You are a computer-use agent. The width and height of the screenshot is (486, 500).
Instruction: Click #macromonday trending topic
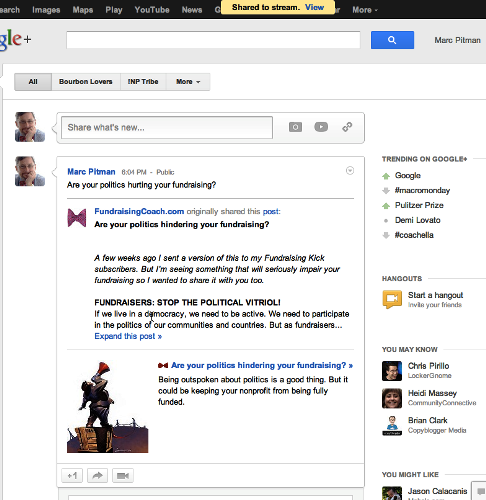(x=422, y=191)
